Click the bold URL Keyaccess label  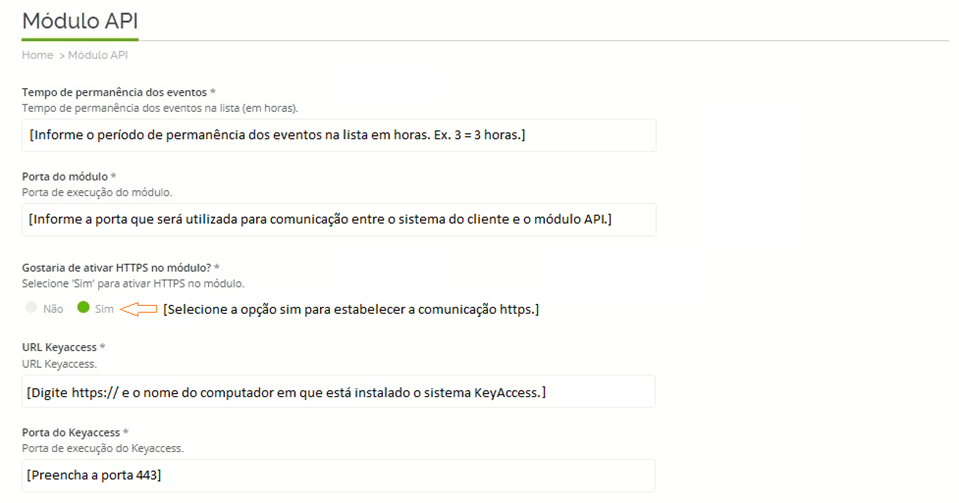(59, 348)
